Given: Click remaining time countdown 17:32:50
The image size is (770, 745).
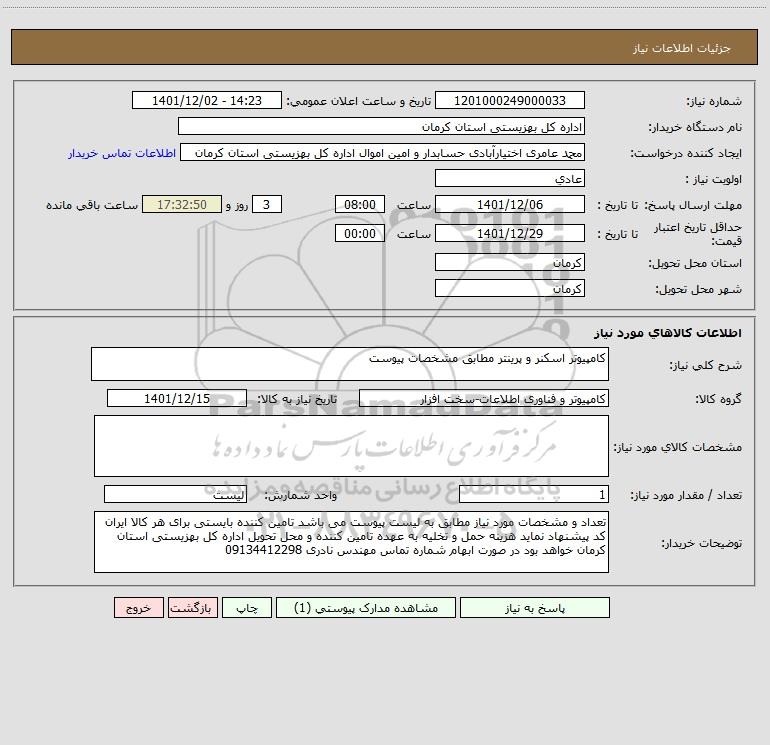Looking at the screenshot, I should [182, 204].
